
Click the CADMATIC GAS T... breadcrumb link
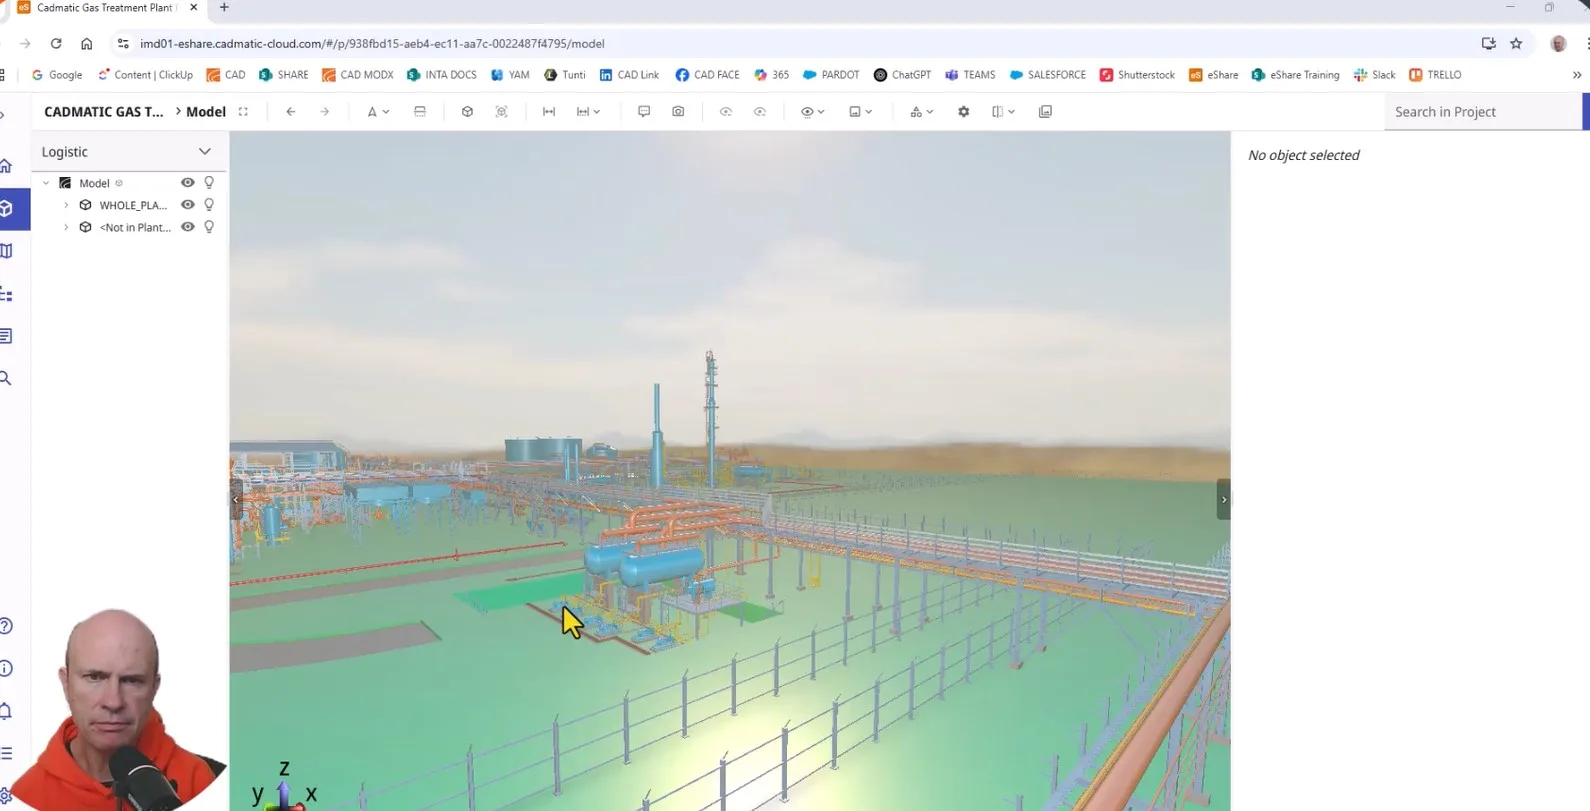tap(103, 112)
